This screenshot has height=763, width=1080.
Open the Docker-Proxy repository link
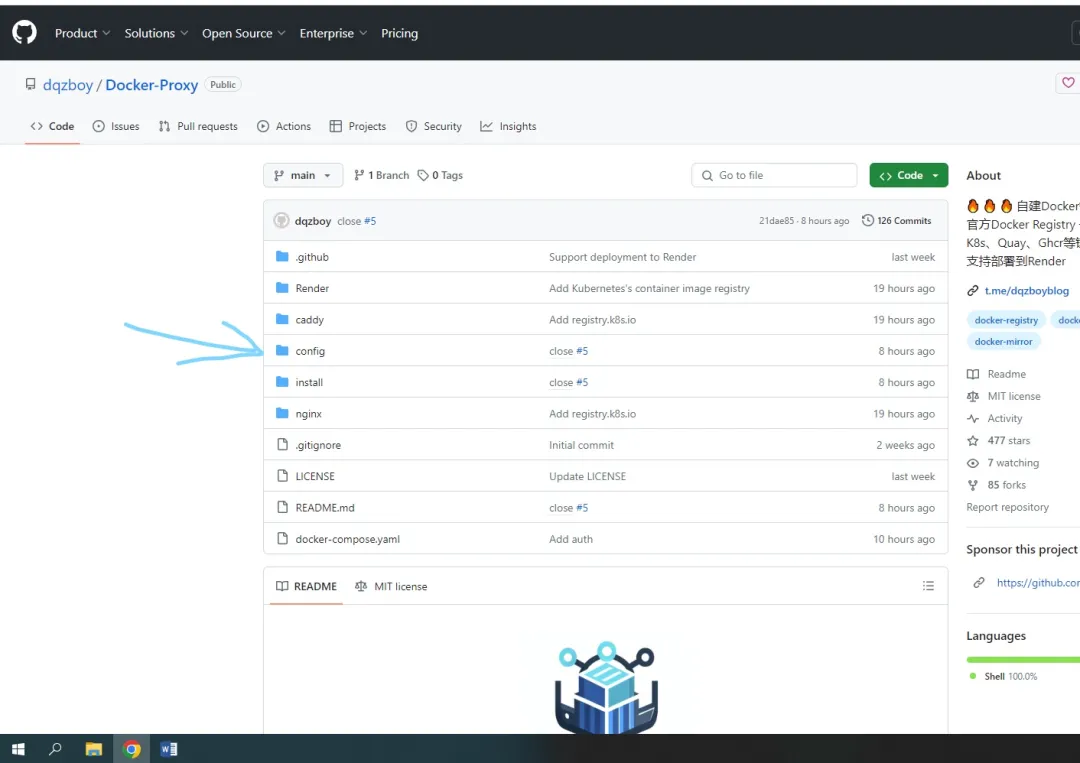[x=152, y=85]
